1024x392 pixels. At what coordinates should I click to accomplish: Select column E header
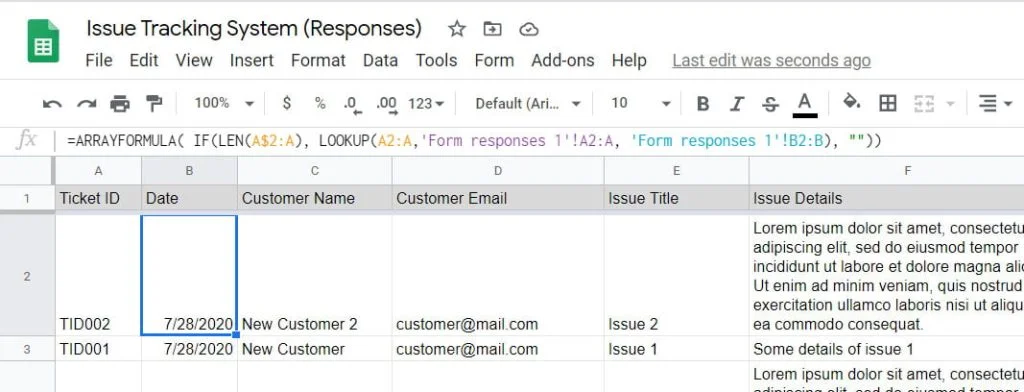677,171
